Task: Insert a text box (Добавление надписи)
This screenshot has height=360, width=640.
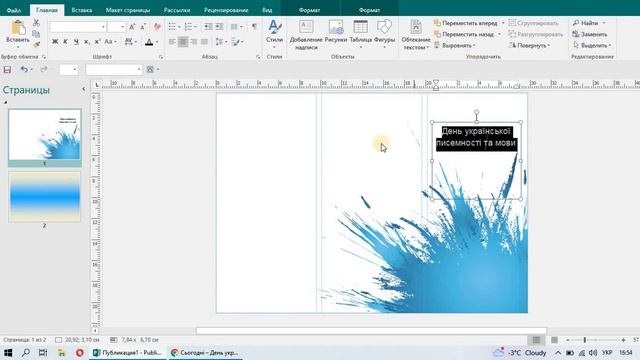Action: pos(306,35)
